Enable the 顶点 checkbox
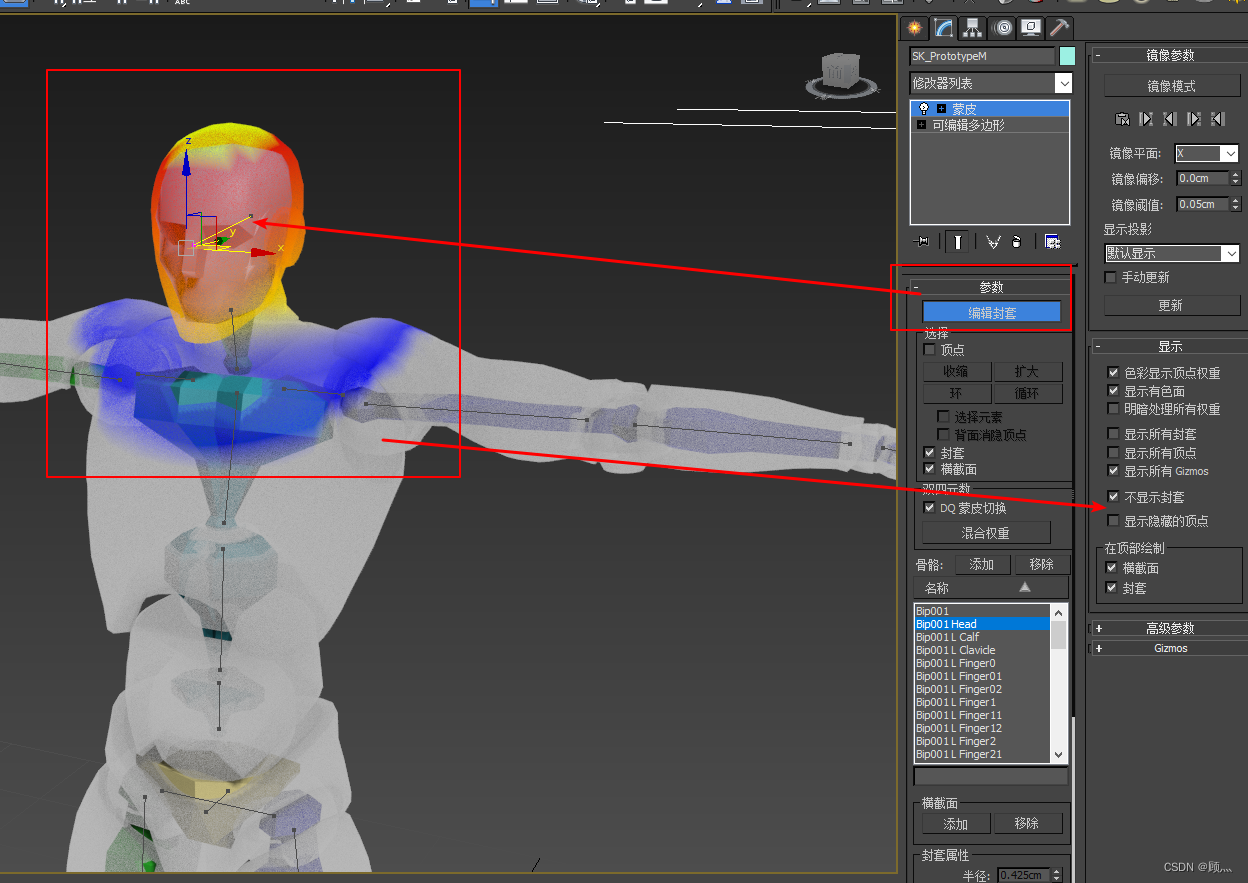The image size is (1248, 883). [x=930, y=350]
